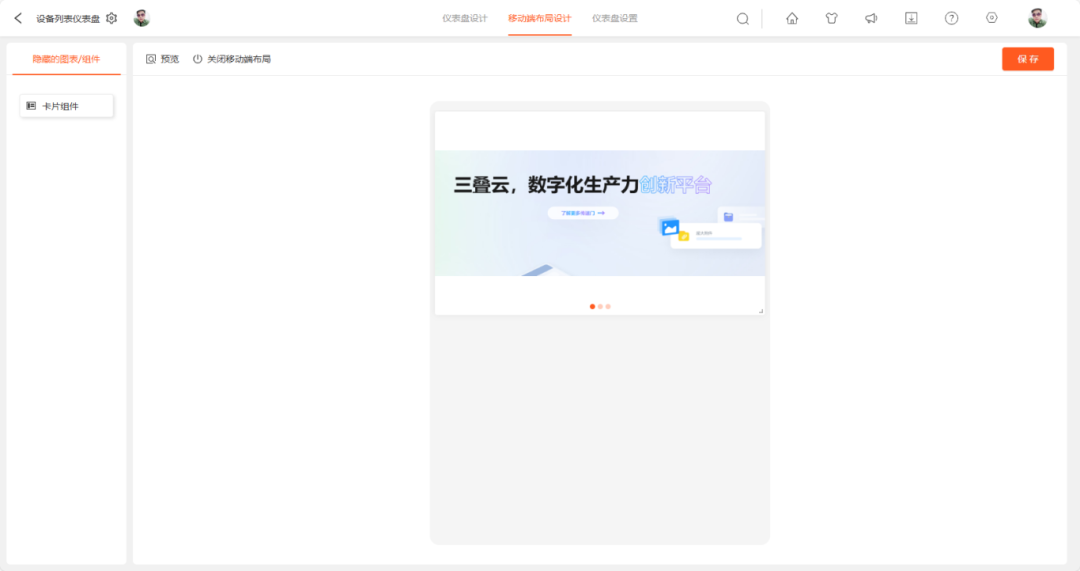The image size is (1080, 571).
Task: Open dashboard settings gear icon
Action: 112,18
